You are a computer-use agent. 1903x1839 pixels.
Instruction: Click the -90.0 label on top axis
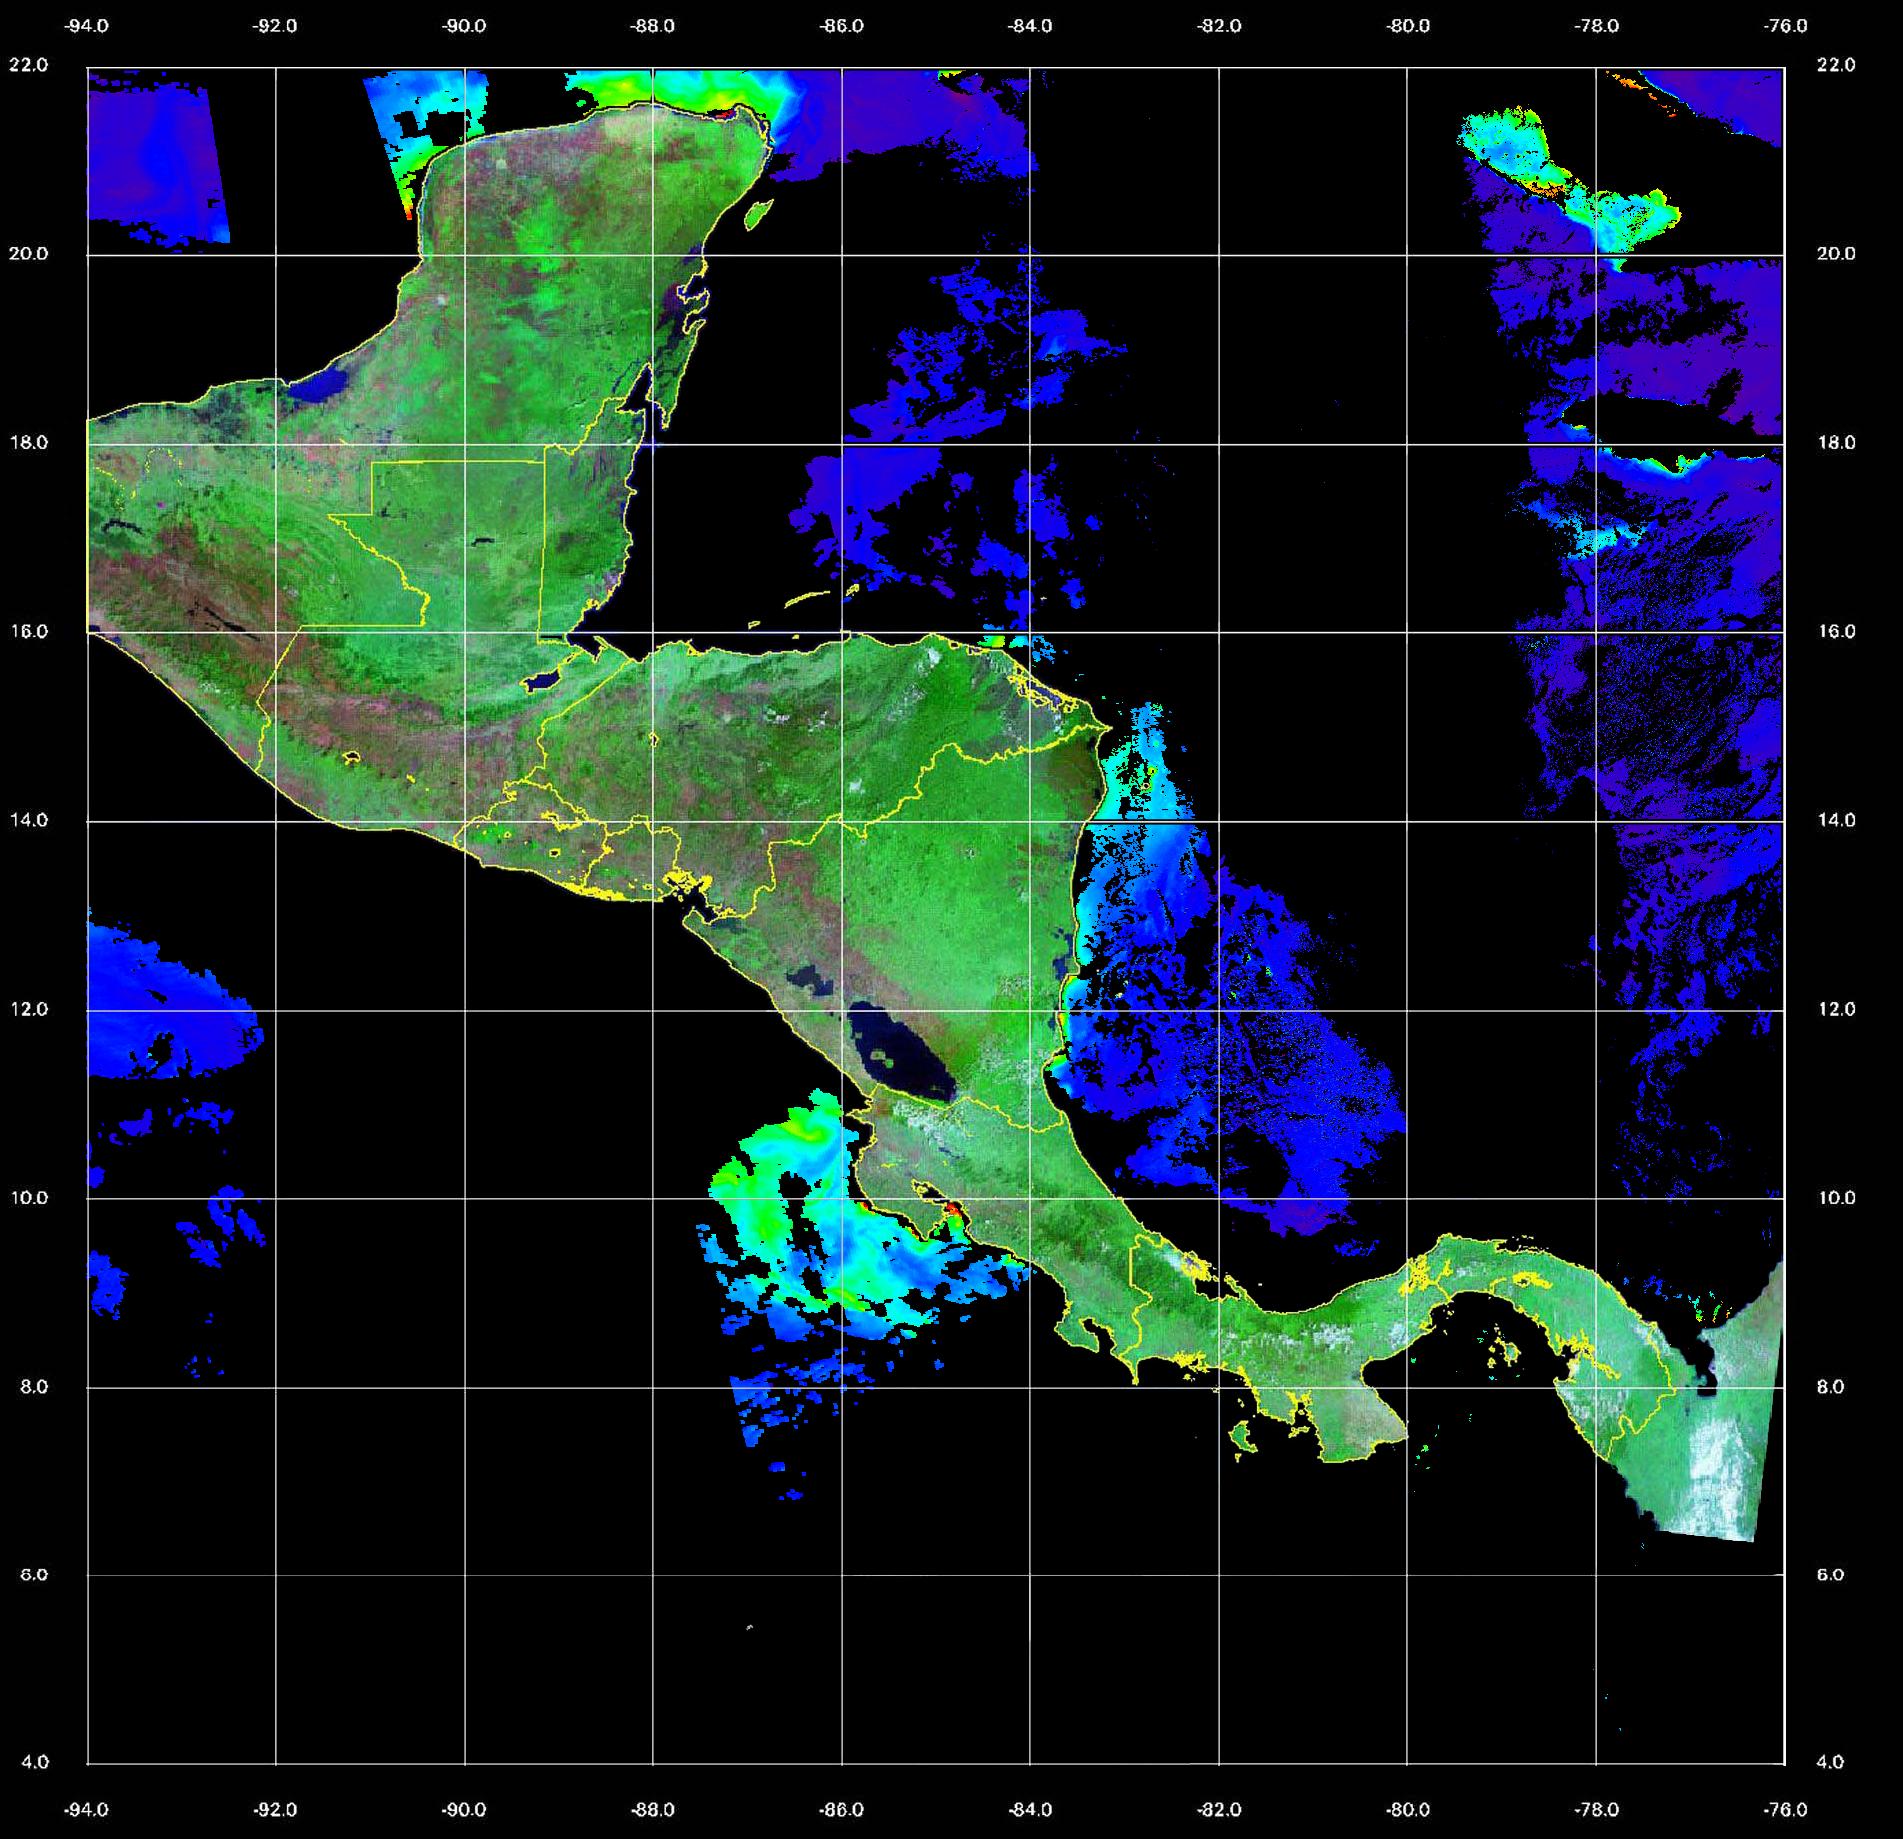(464, 26)
